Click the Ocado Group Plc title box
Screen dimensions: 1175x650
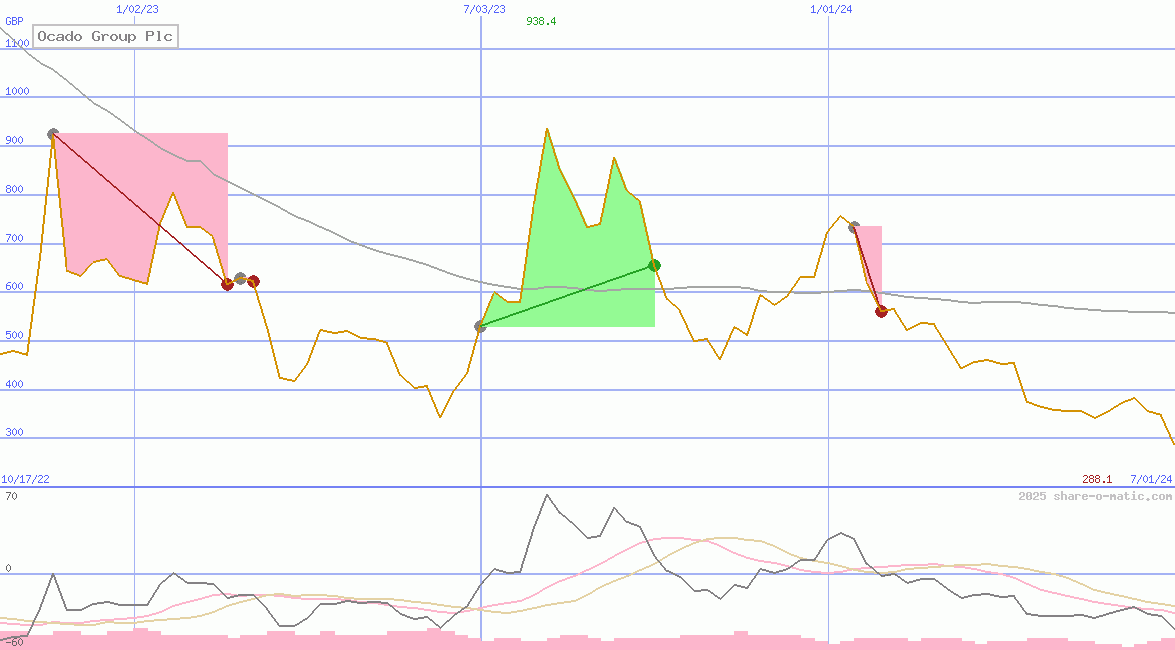point(105,37)
